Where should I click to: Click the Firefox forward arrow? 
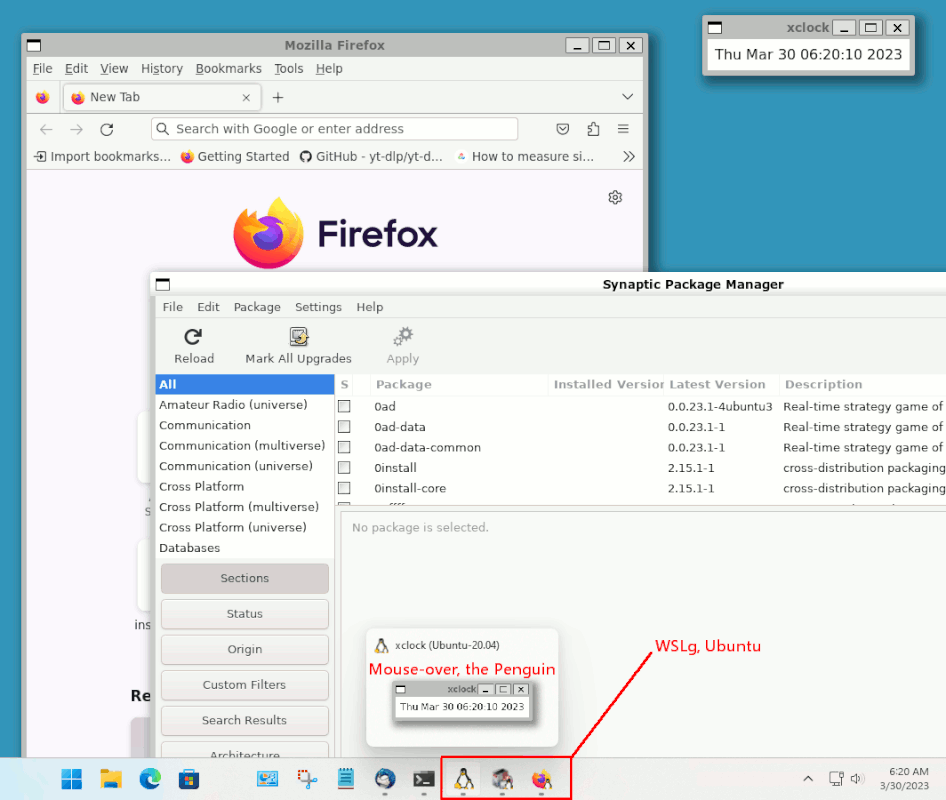point(76,129)
